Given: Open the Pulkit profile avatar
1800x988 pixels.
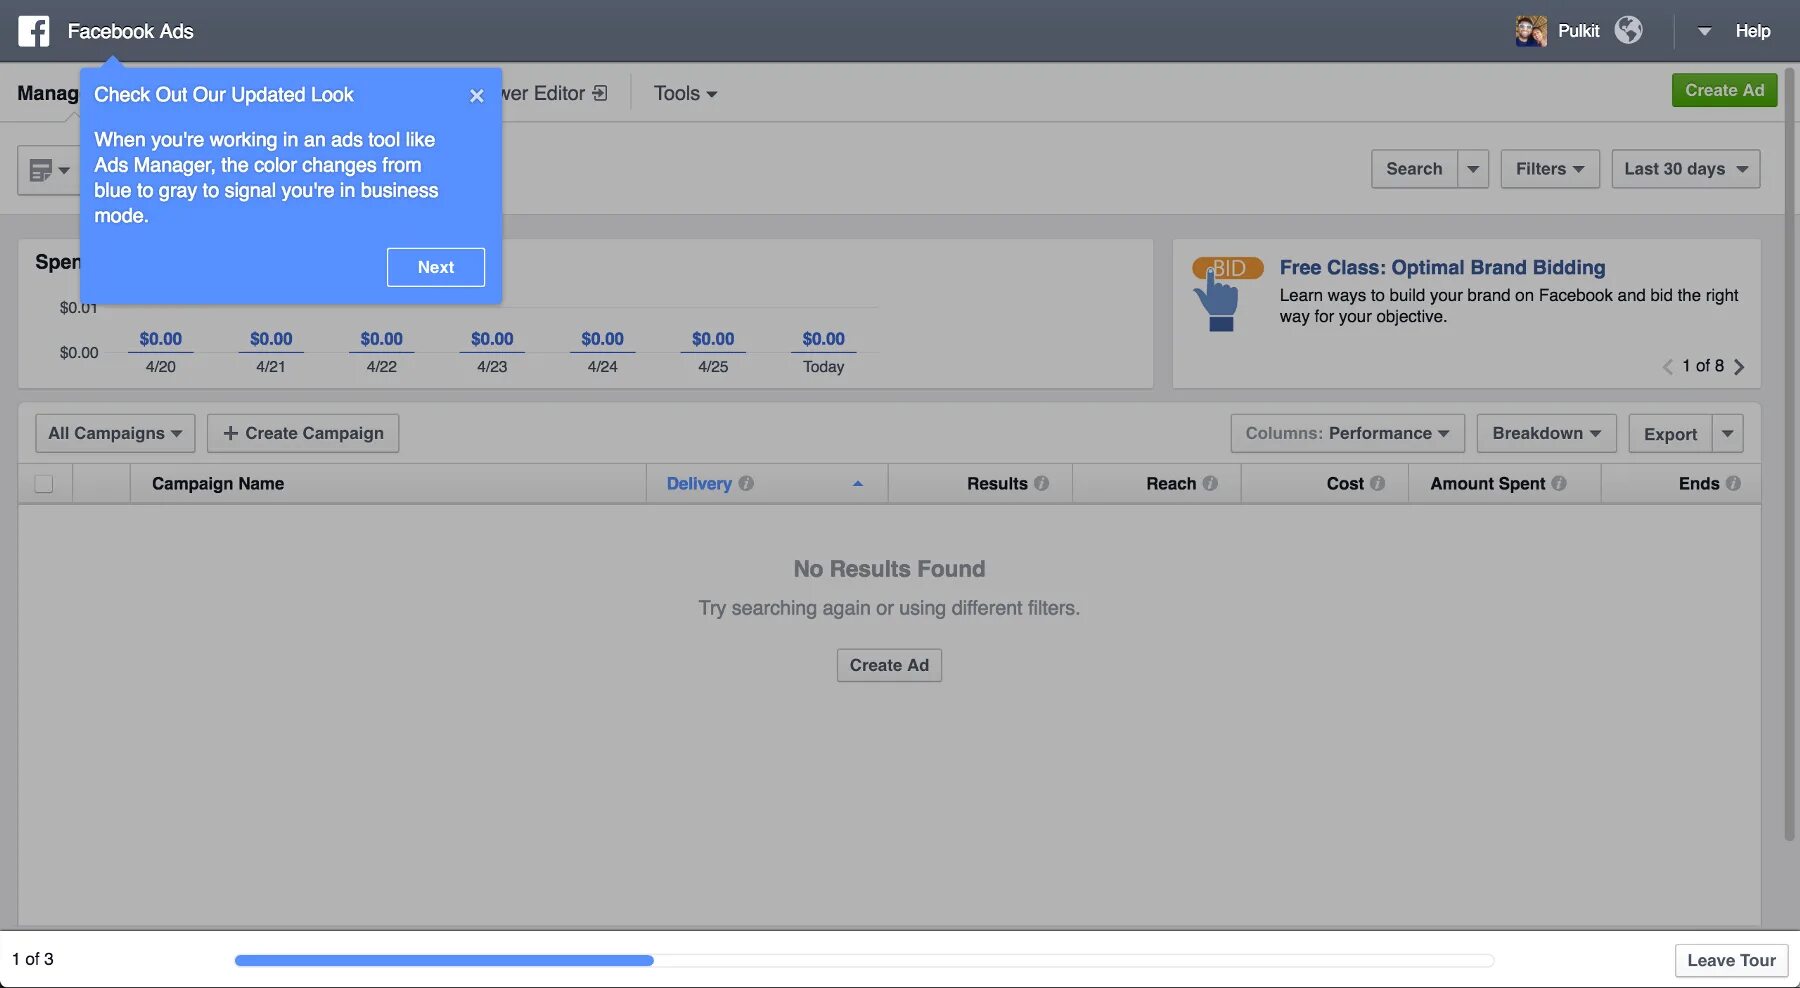Looking at the screenshot, I should pos(1530,31).
